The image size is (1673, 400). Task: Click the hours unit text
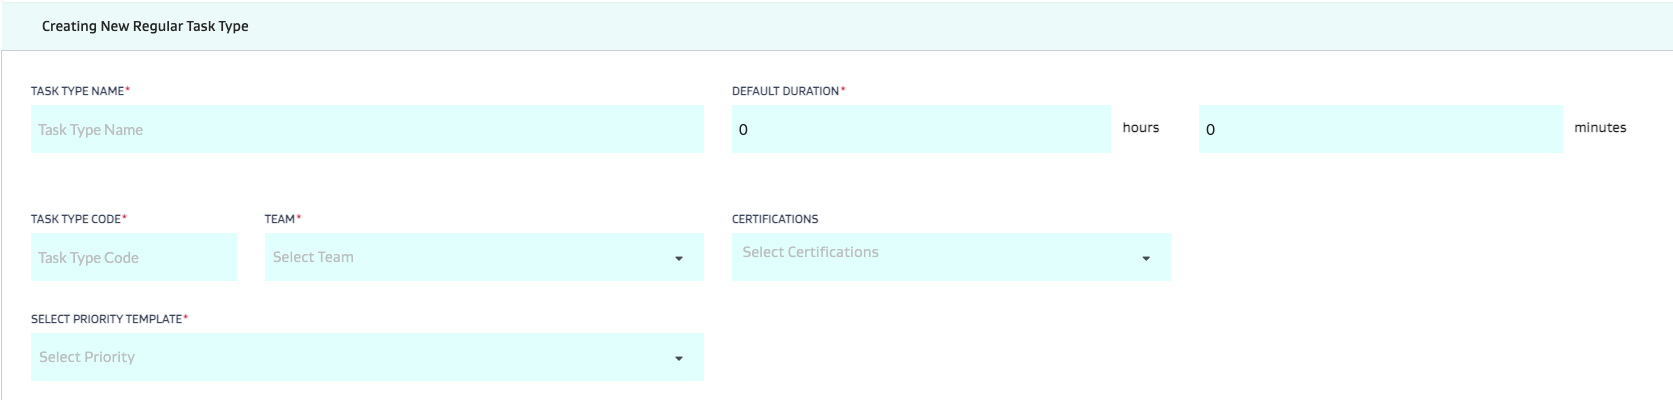point(1141,127)
